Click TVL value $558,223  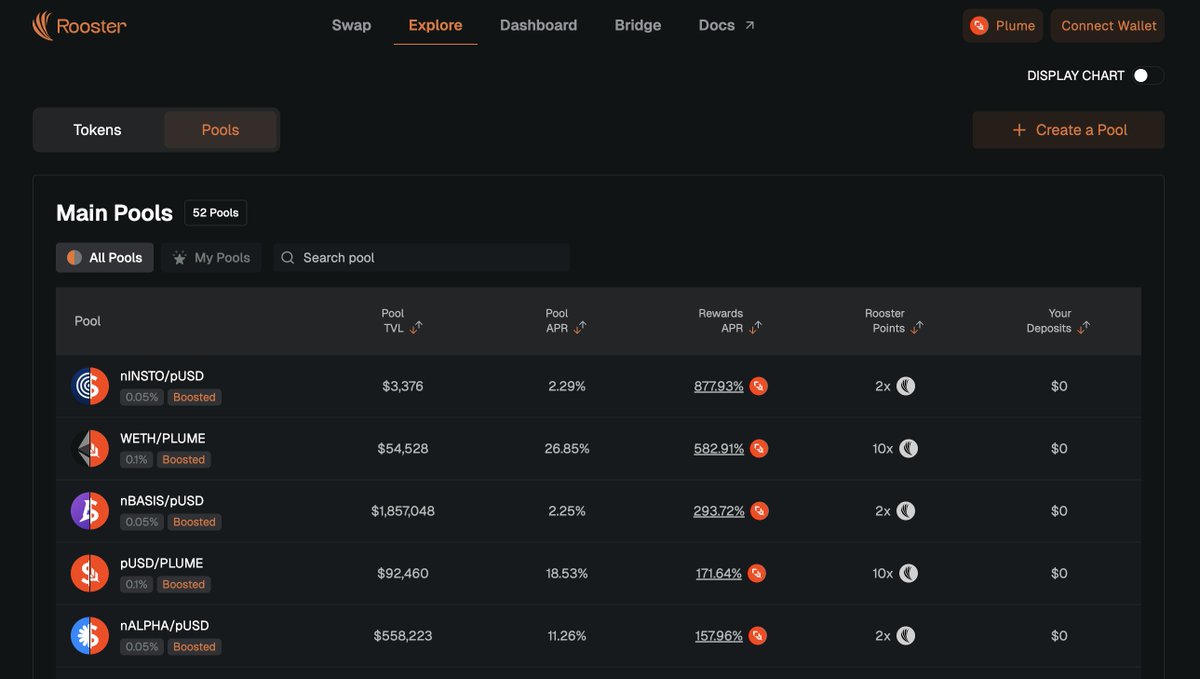(x=403, y=636)
